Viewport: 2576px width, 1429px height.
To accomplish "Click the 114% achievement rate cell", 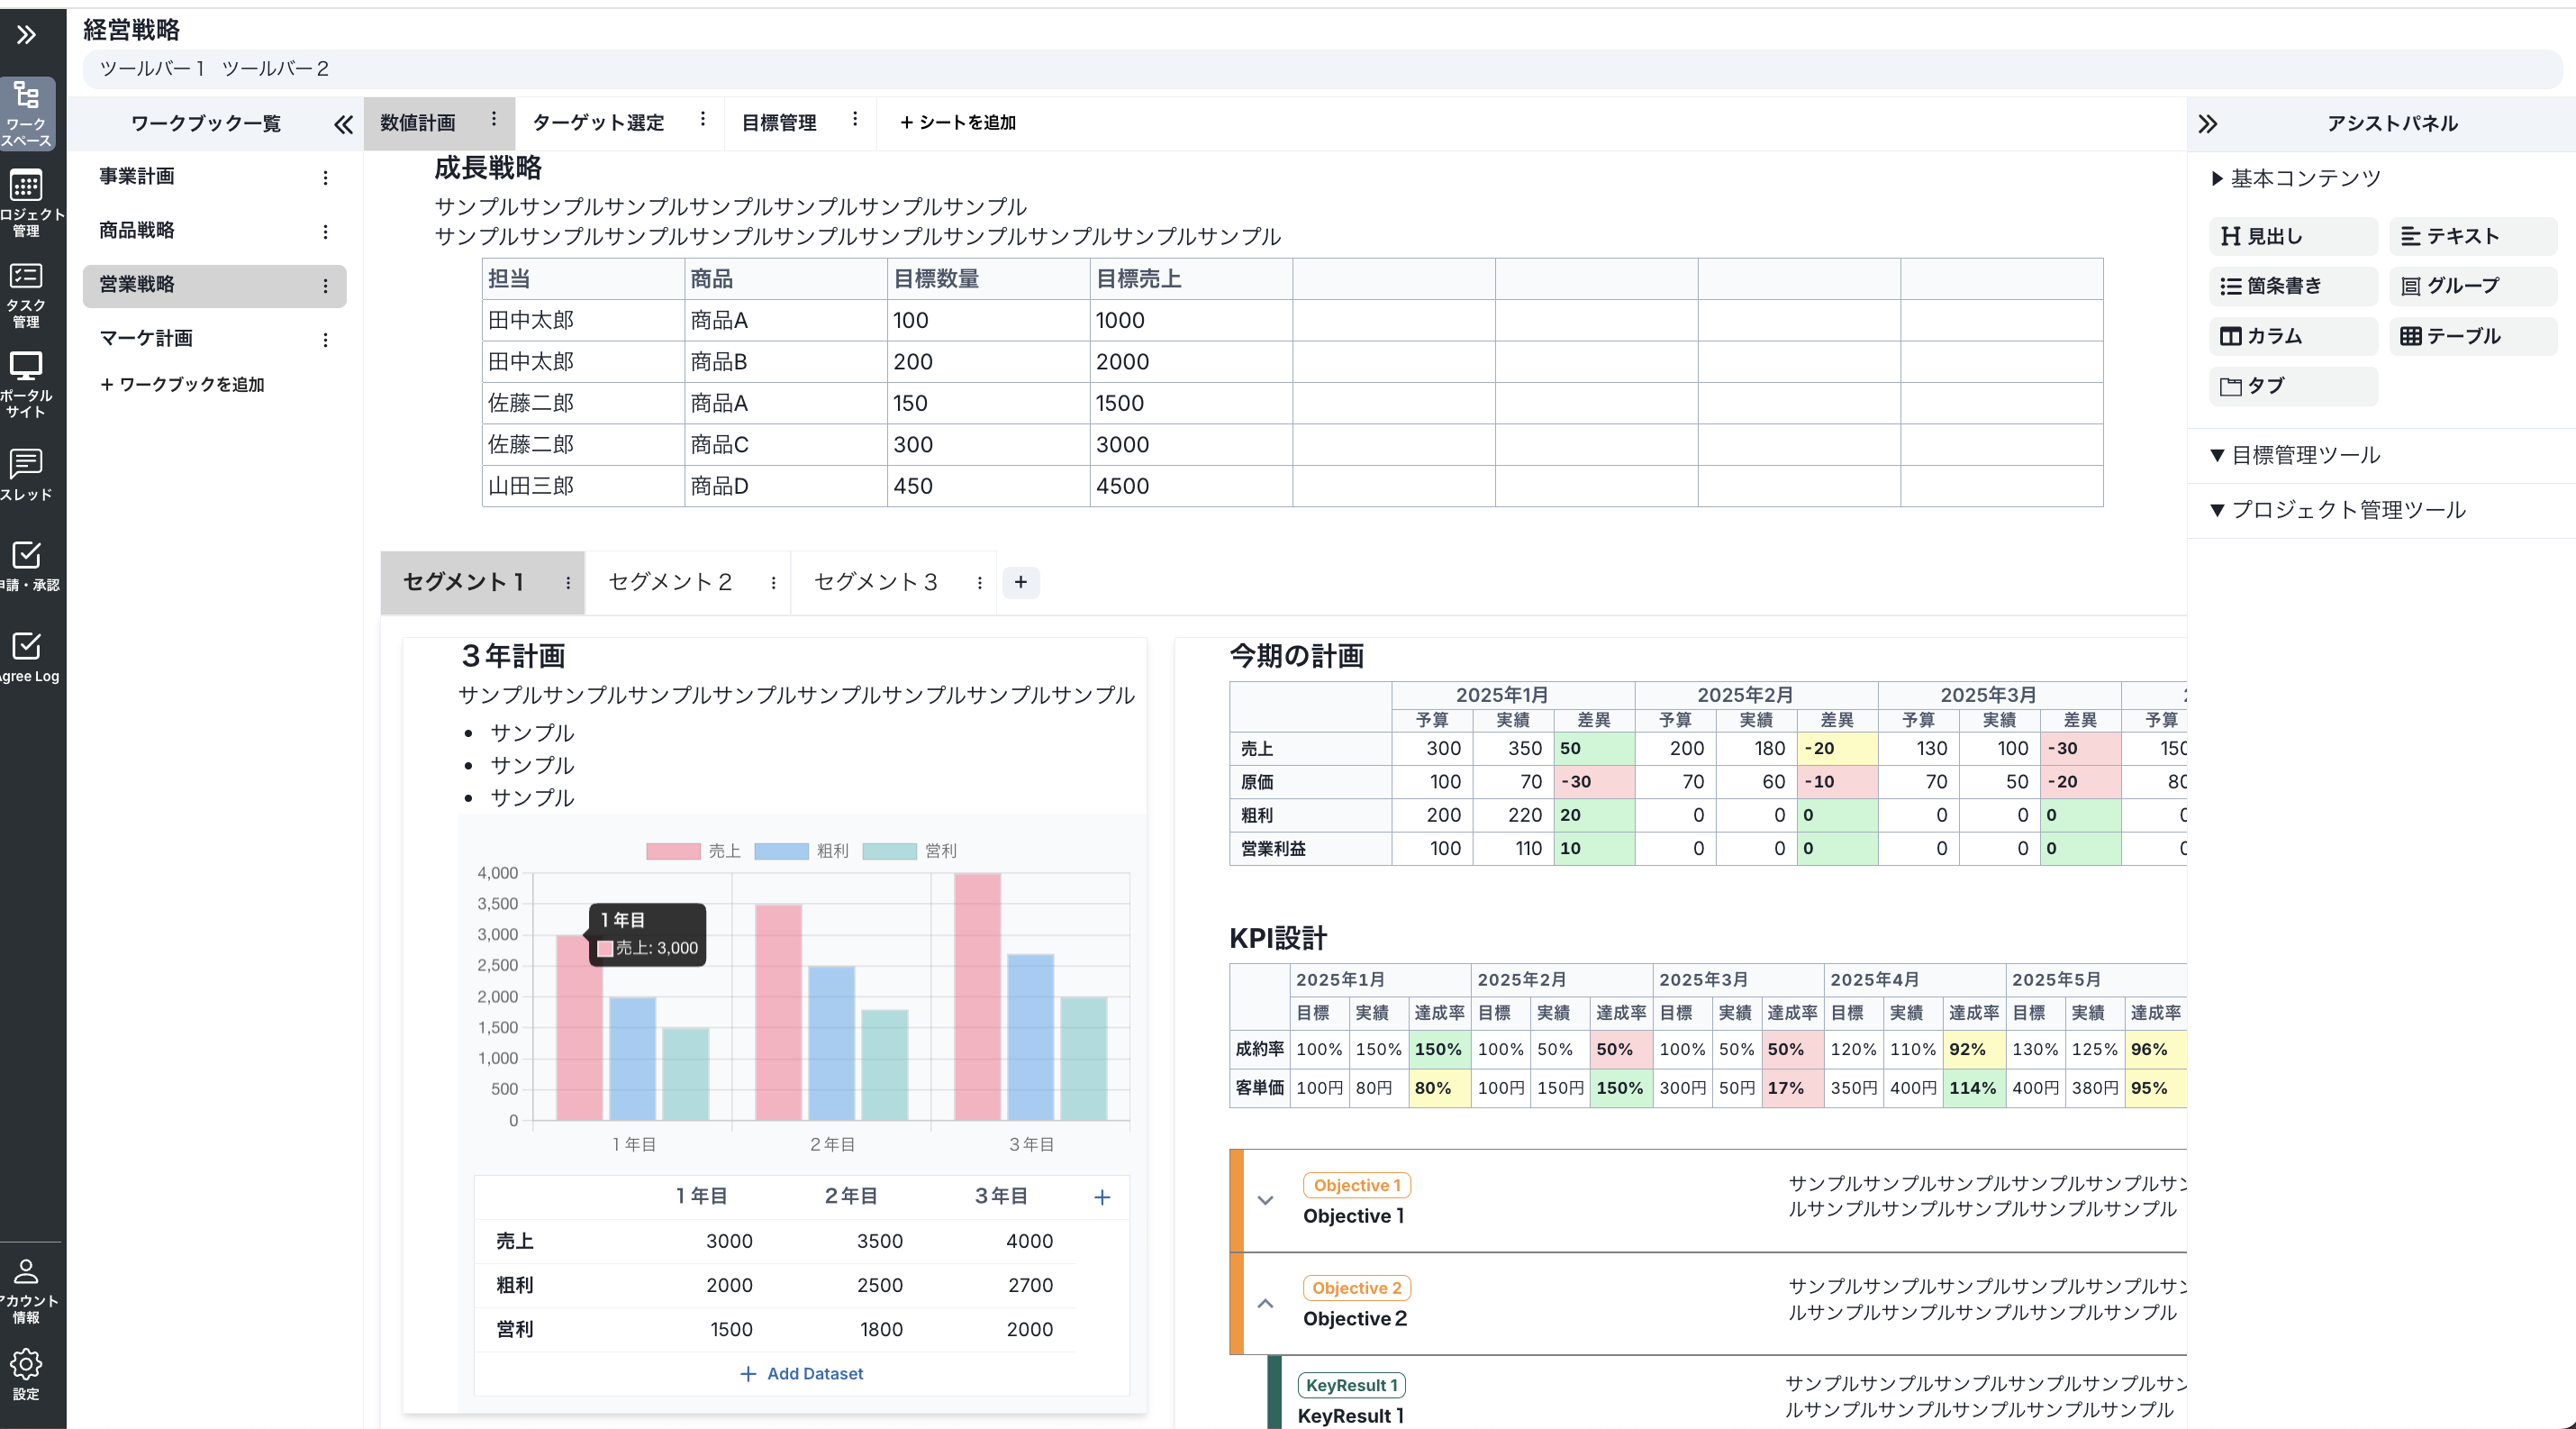I will tap(1974, 1088).
